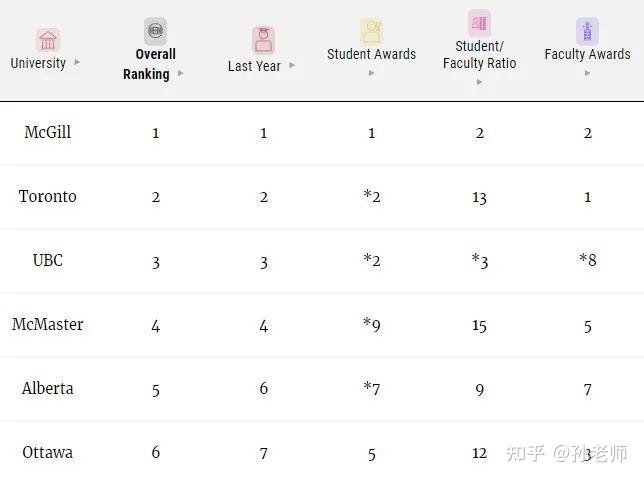Sort by Faculty Awards arrow

tap(587, 73)
